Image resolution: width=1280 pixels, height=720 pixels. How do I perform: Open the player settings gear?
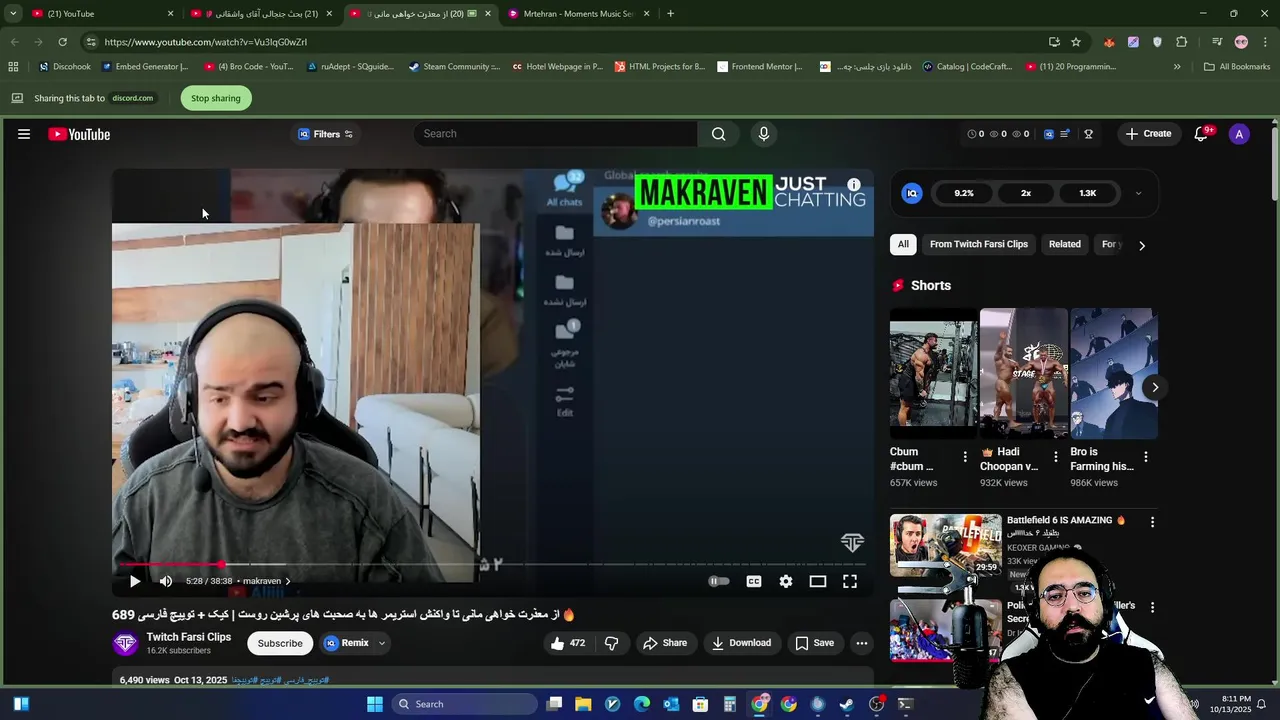click(786, 581)
